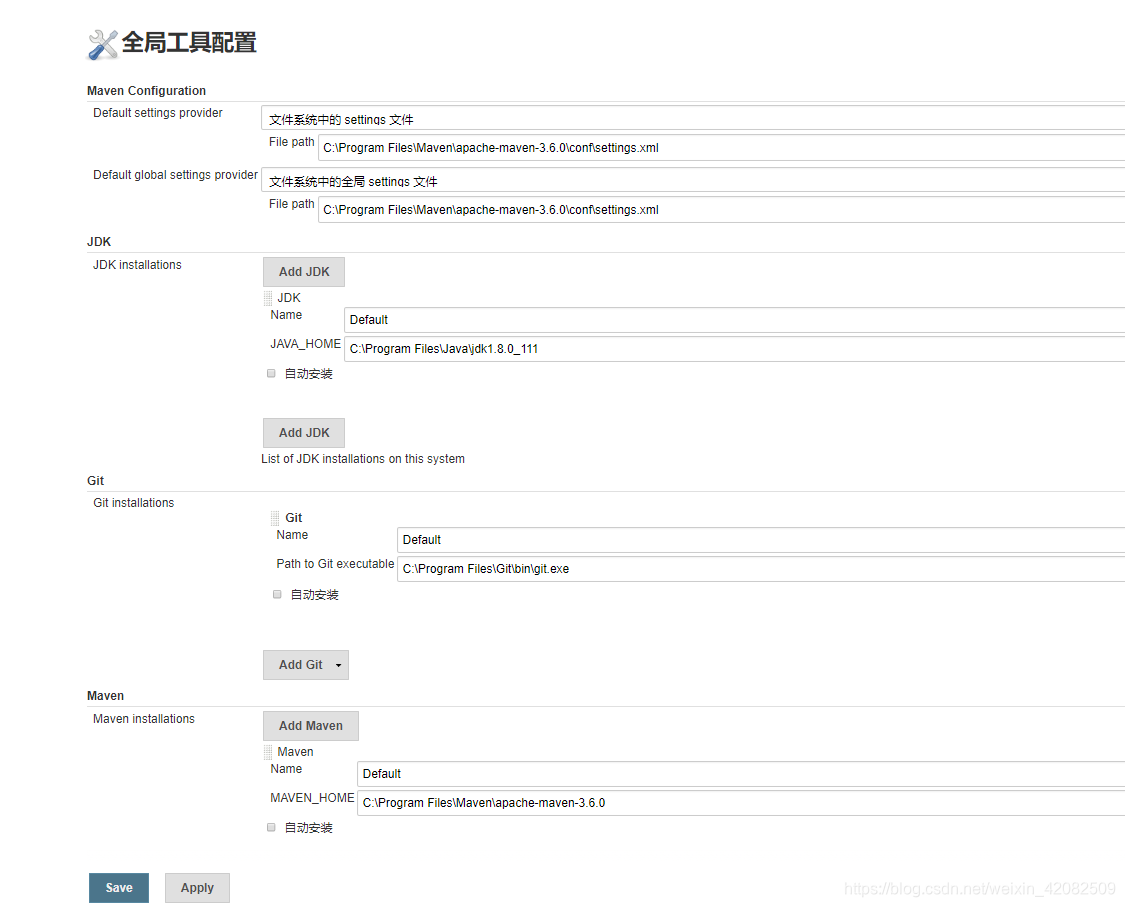Click the lower Add JDK button

point(304,433)
